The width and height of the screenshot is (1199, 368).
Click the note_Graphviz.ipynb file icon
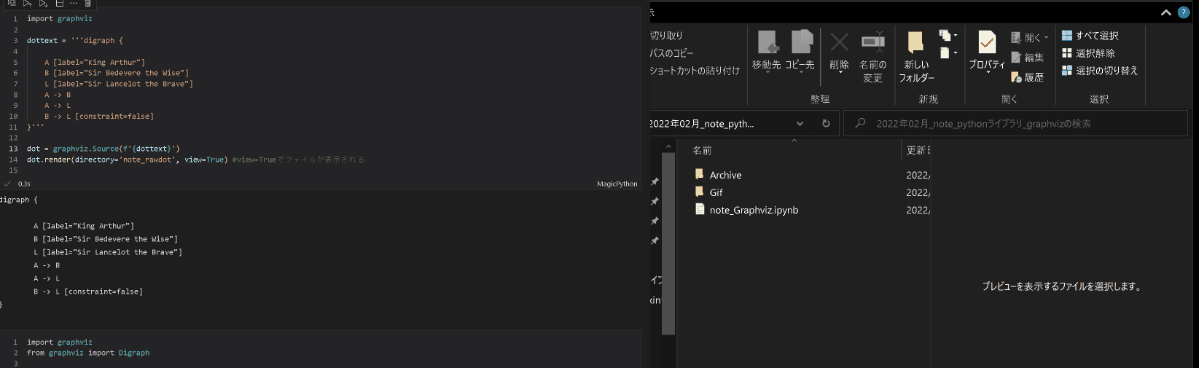pos(699,210)
